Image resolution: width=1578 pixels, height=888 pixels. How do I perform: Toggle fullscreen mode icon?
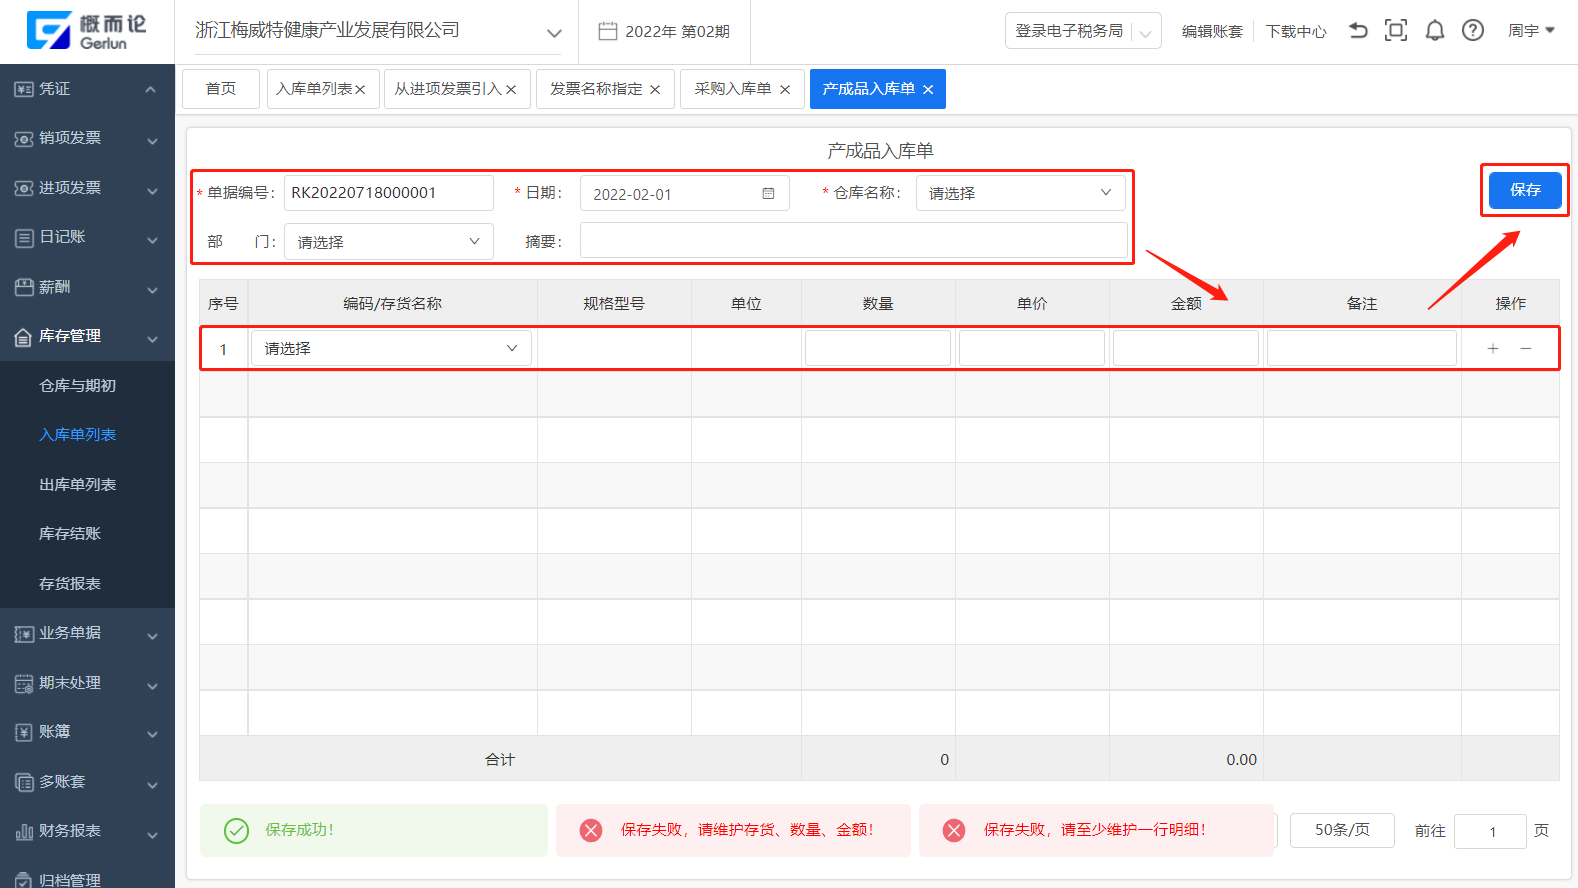click(x=1396, y=31)
